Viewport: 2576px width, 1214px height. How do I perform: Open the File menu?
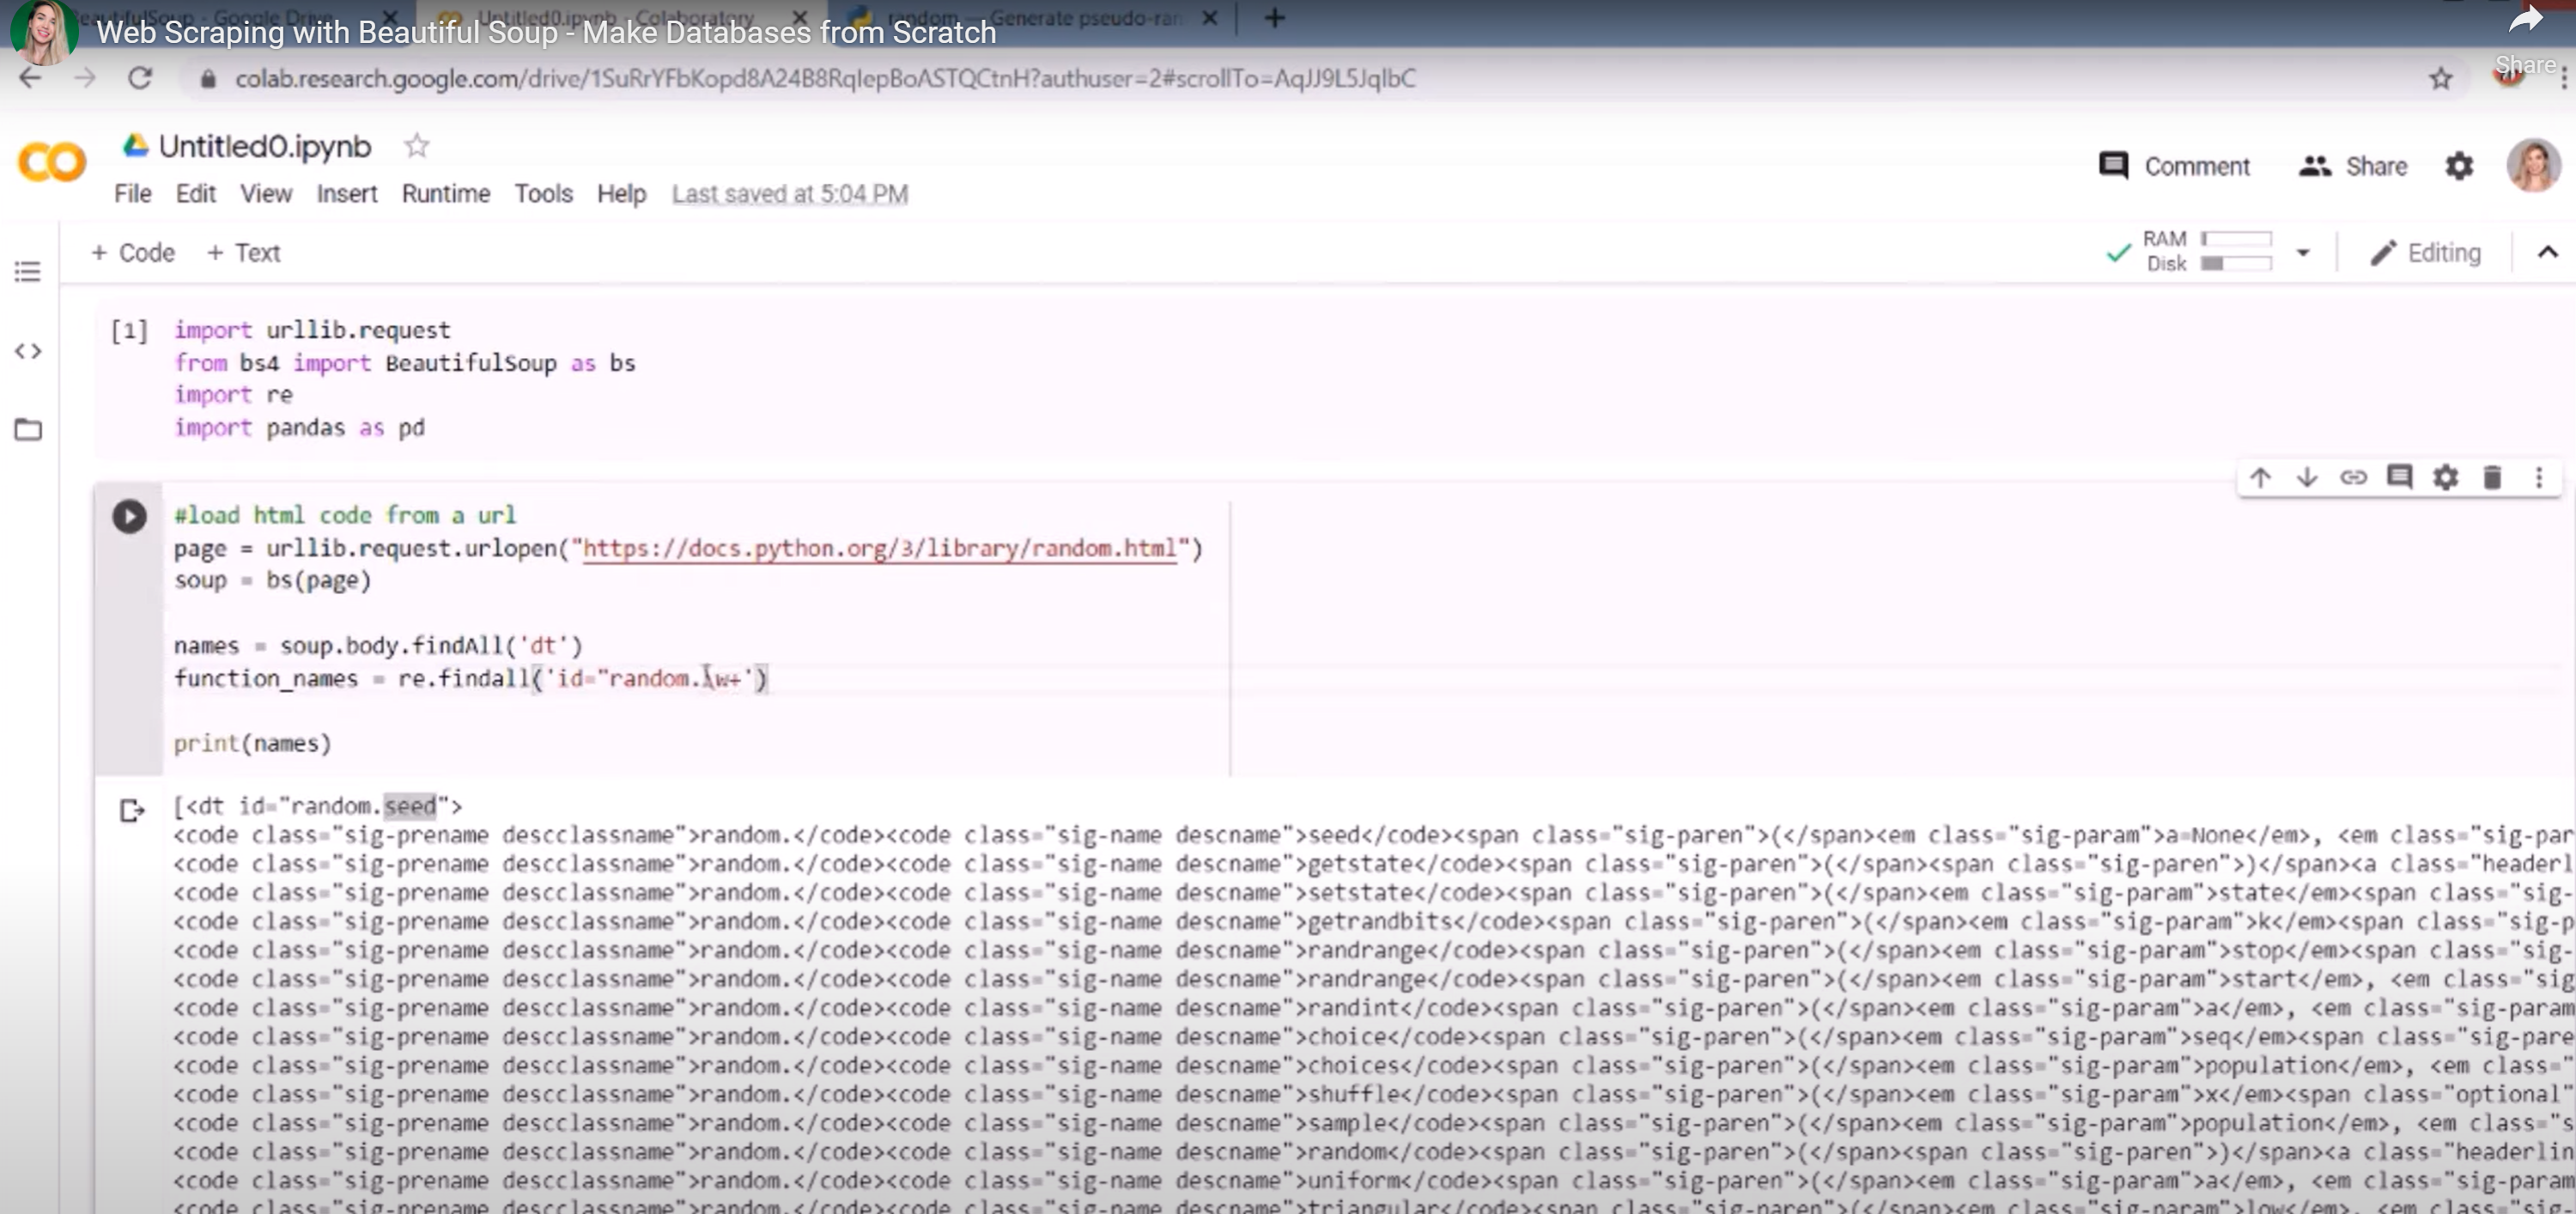point(132,194)
